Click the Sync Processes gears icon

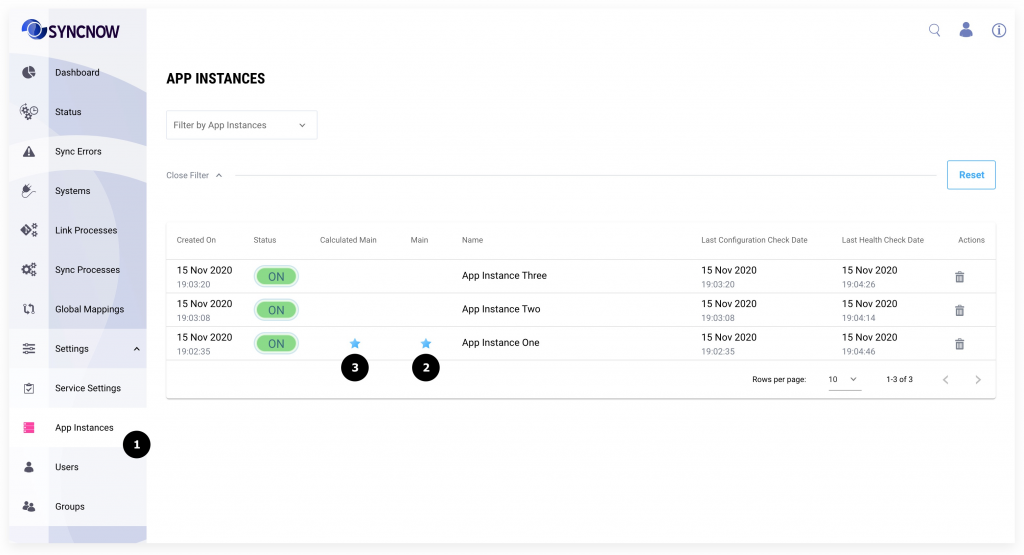[x=29, y=270]
